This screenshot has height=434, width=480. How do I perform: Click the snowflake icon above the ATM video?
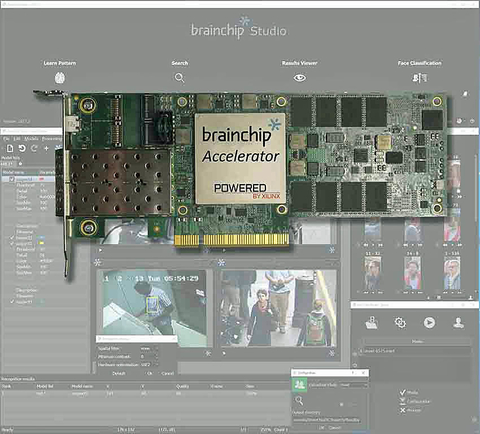tap(97, 262)
